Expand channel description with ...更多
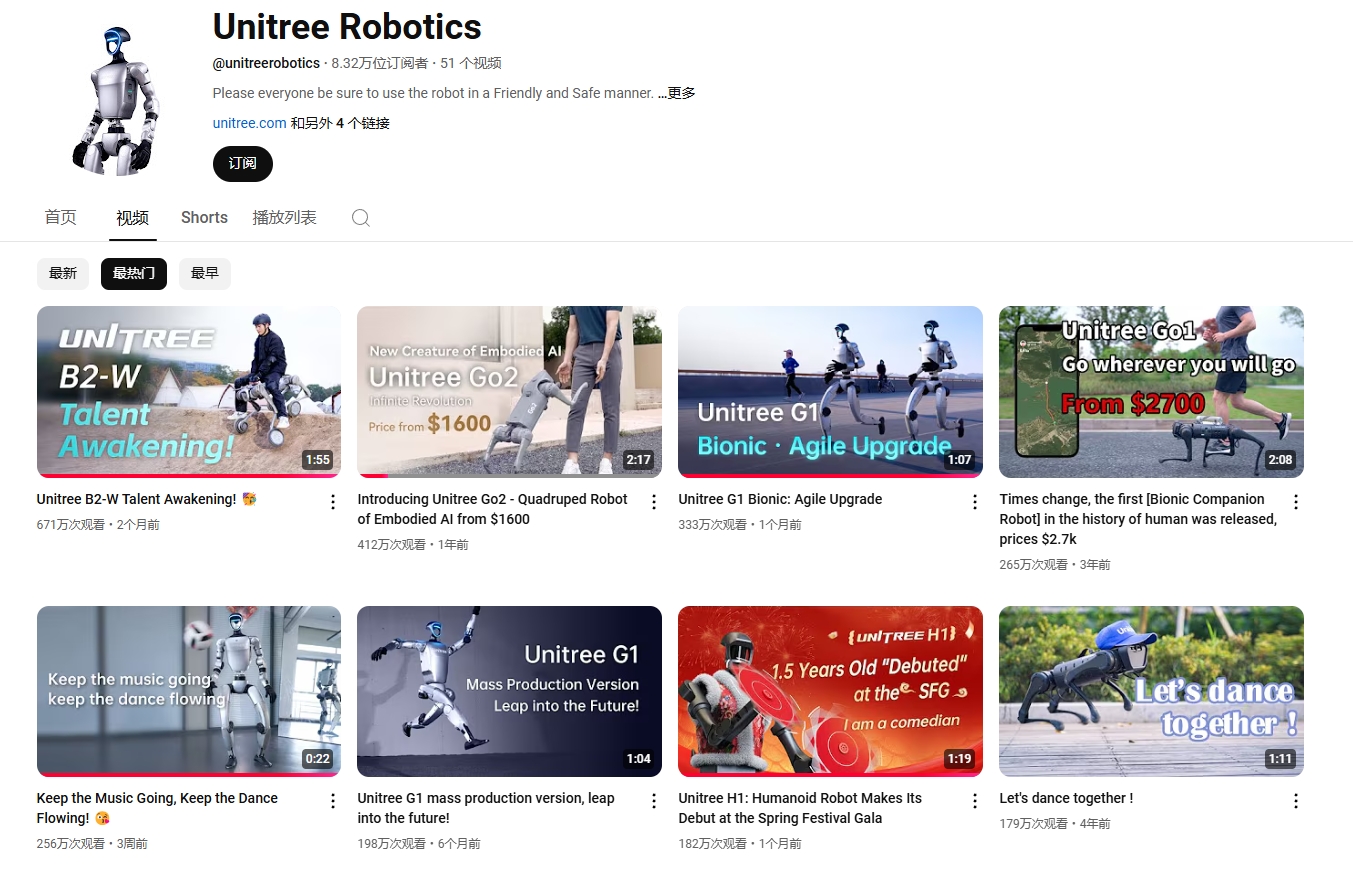 tap(676, 93)
